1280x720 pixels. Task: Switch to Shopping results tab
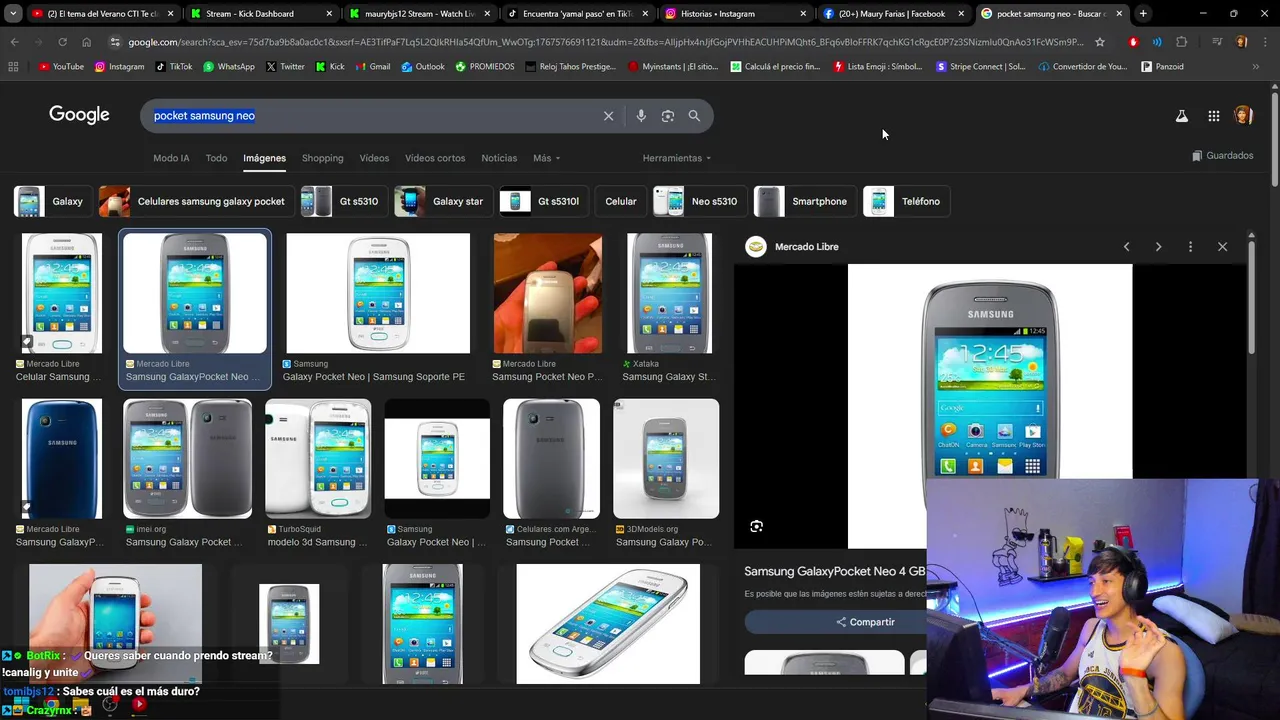click(322, 158)
